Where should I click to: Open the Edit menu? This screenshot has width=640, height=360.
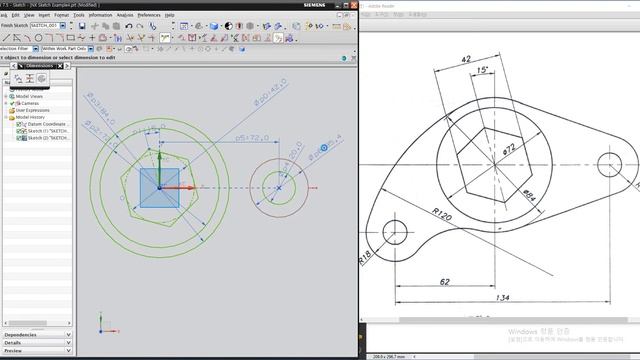pyautogui.click(x=16, y=15)
